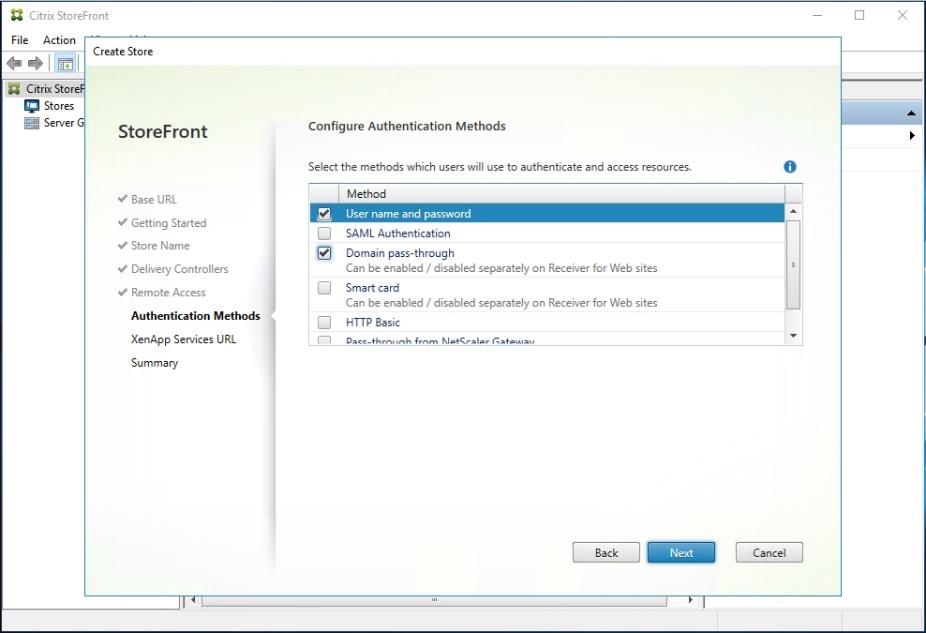Open the Action menu

[x=59, y=40]
